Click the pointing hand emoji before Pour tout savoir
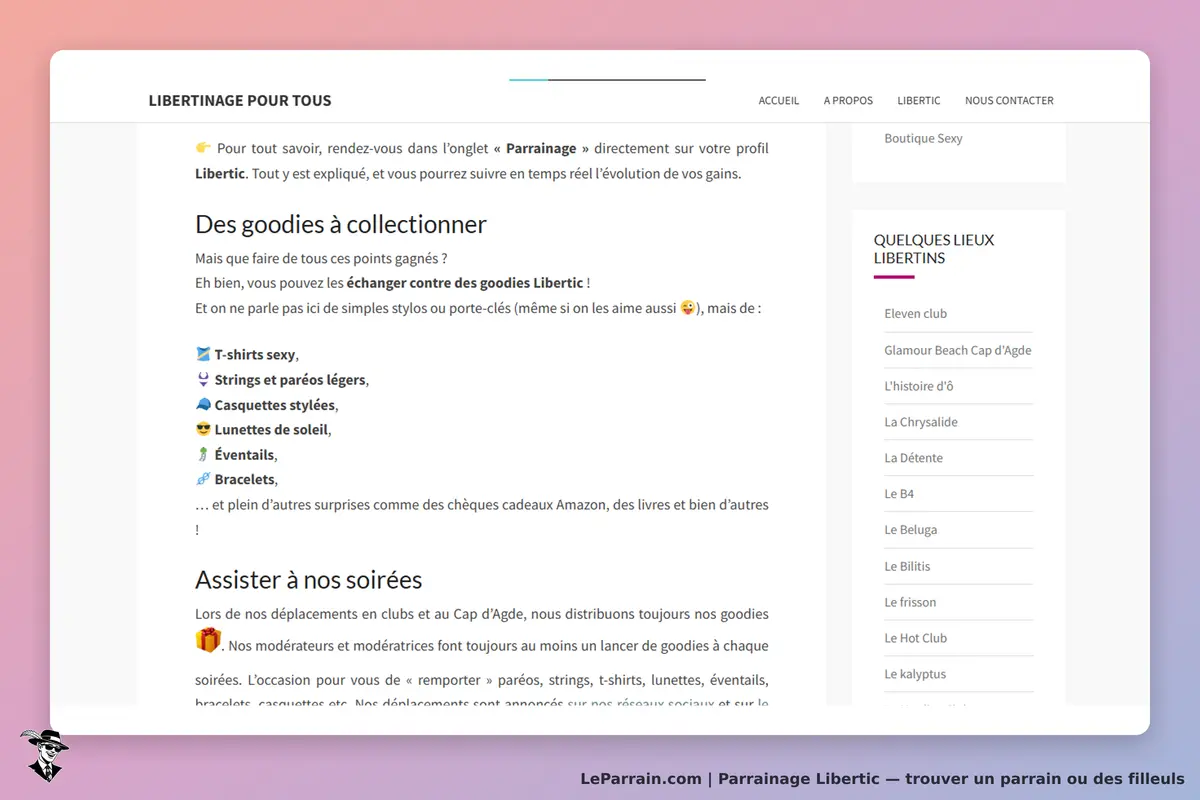 [x=203, y=148]
